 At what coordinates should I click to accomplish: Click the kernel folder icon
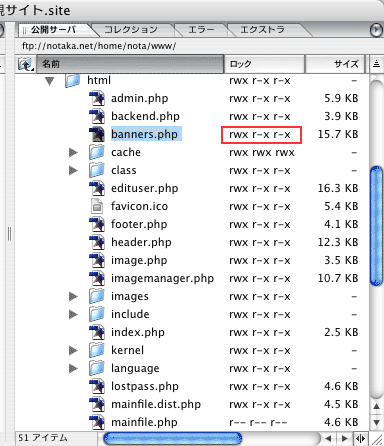click(97, 350)
